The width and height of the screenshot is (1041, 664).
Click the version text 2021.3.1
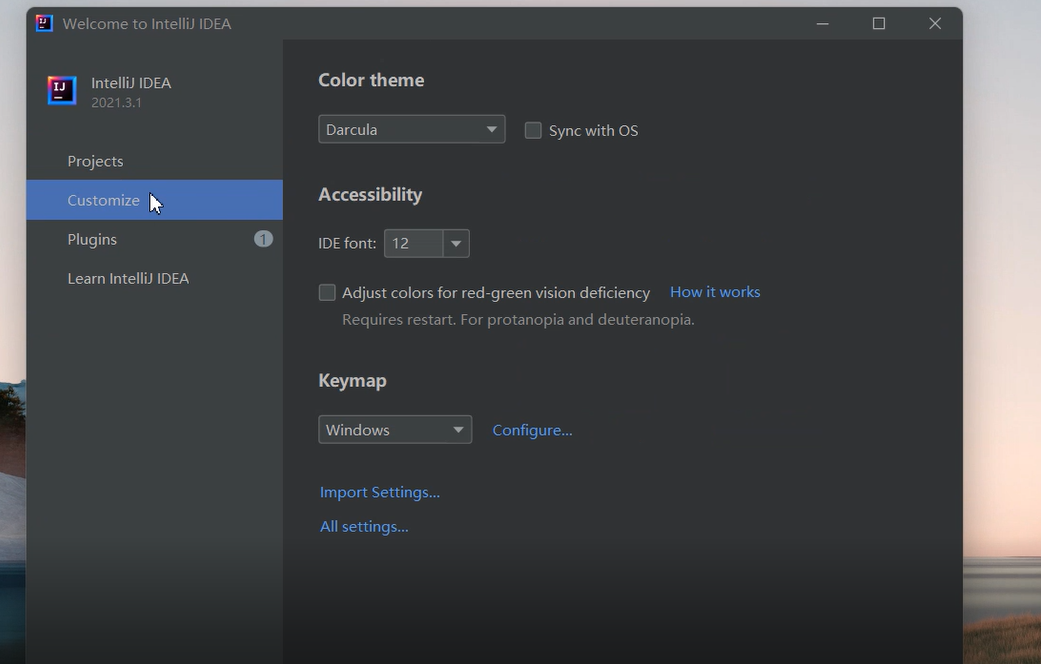click(116, 102)
